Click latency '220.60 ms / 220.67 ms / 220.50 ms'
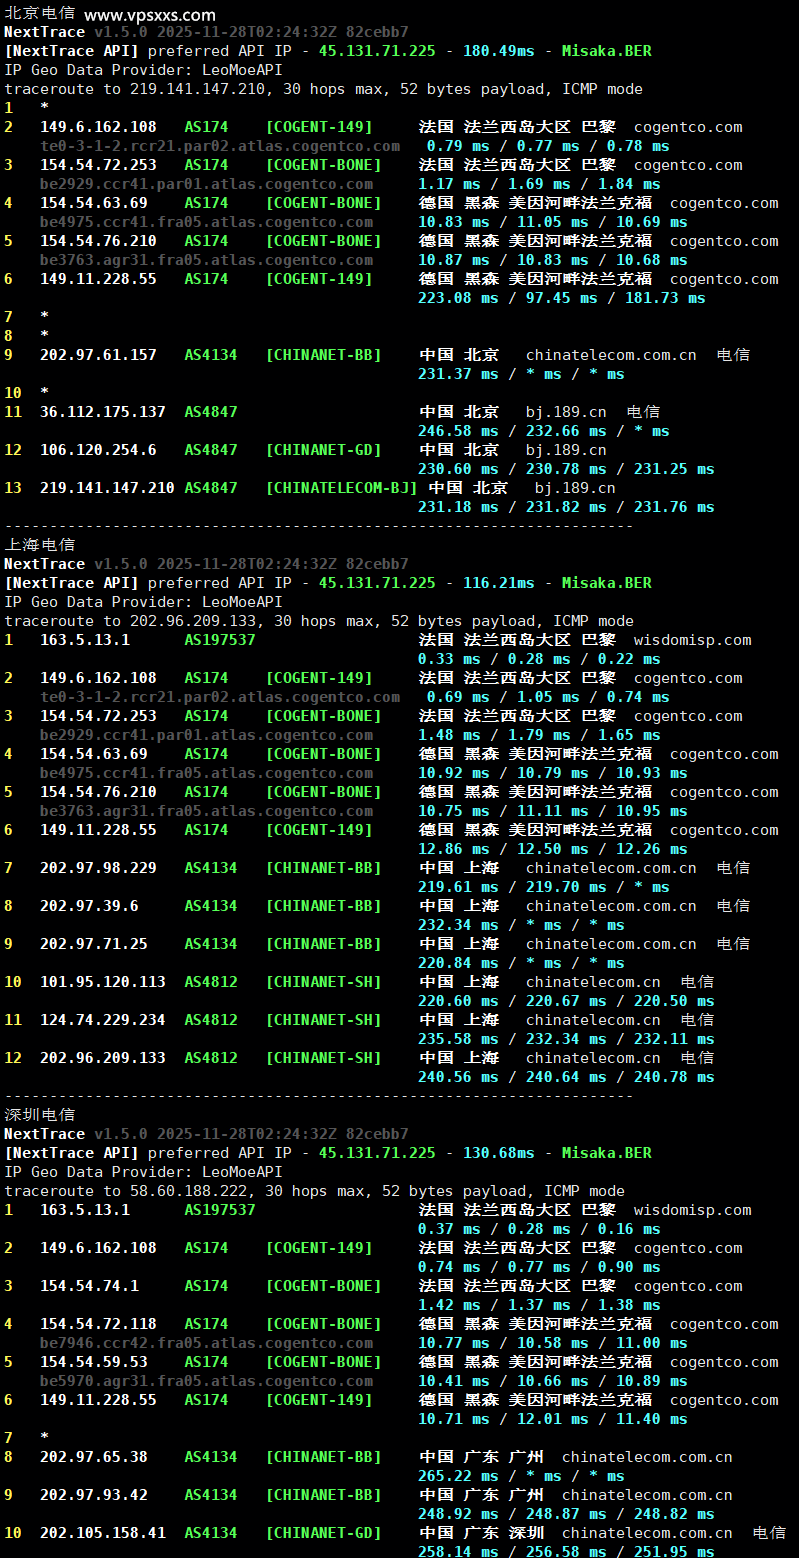Viewport: 799px width, 1558px height. coord(566,1001)
